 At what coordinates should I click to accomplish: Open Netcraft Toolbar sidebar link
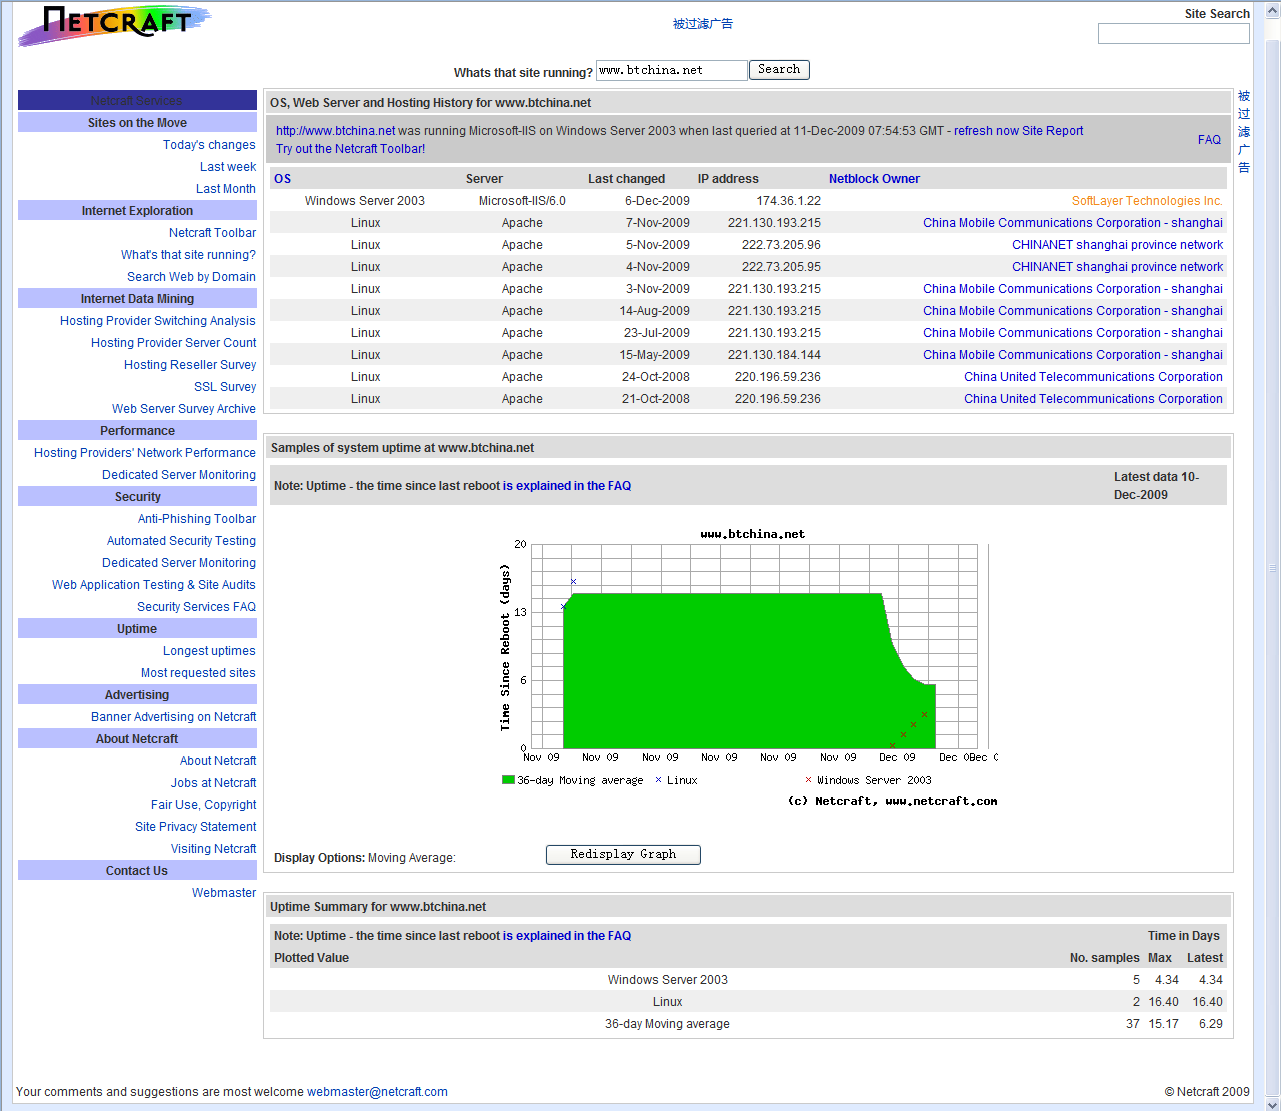point(212,233)
